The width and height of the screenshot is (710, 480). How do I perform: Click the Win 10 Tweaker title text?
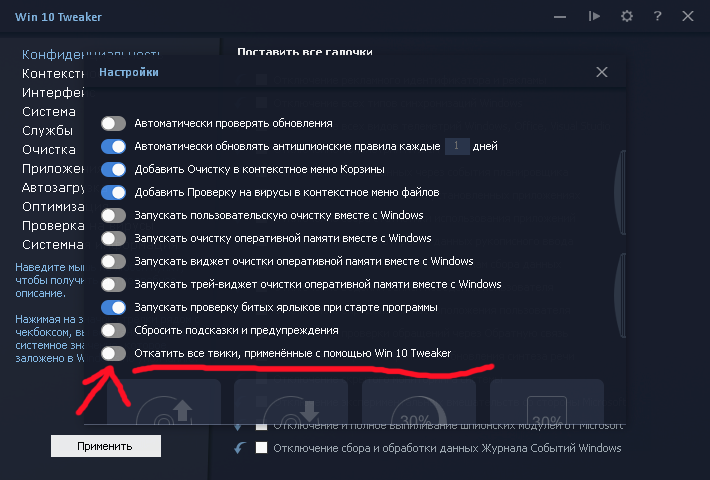point(58,17)
